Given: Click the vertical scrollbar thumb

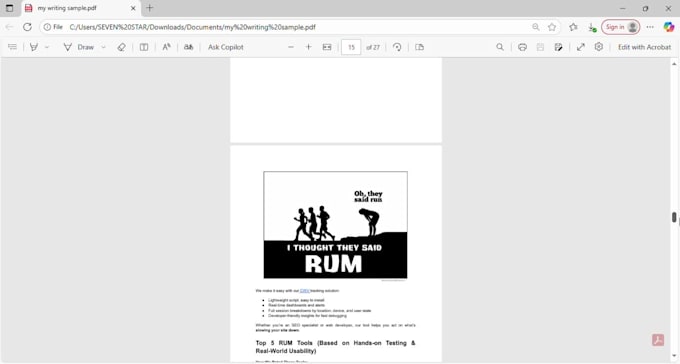Looking at the screenshot, I should tap(674, 217).
